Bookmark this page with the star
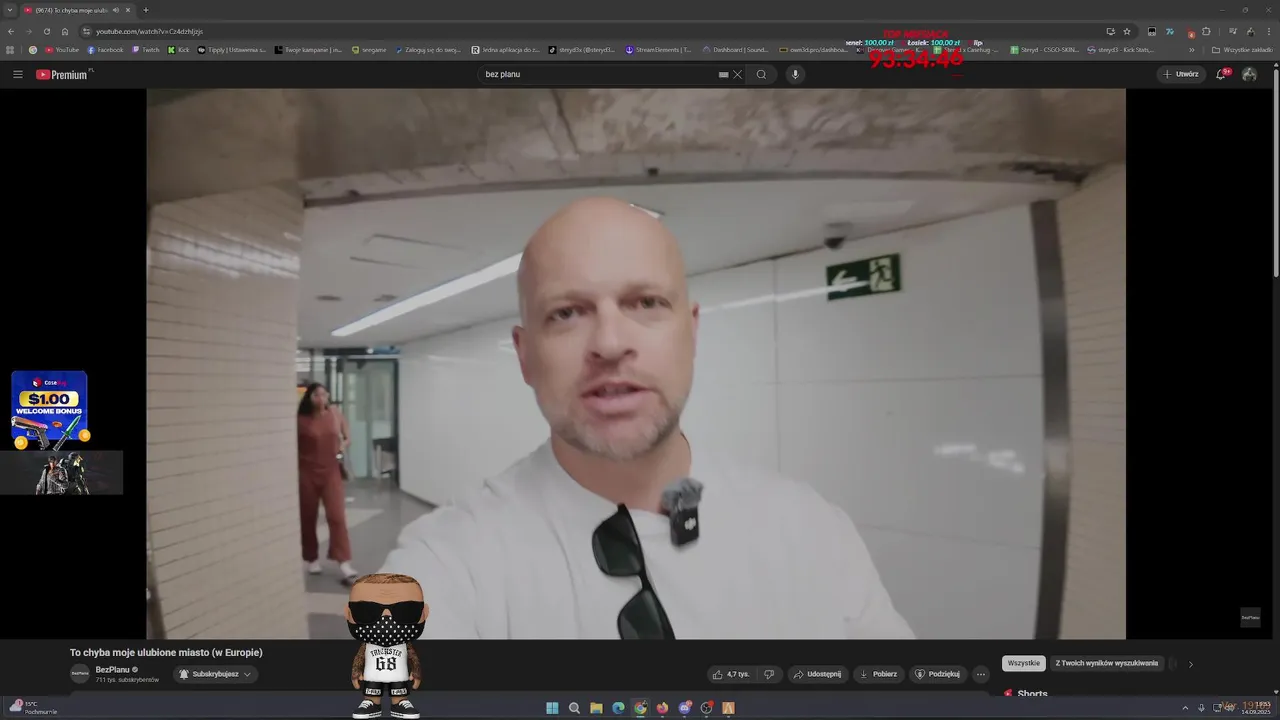The image size is (1280, 720). (1127, 31)
